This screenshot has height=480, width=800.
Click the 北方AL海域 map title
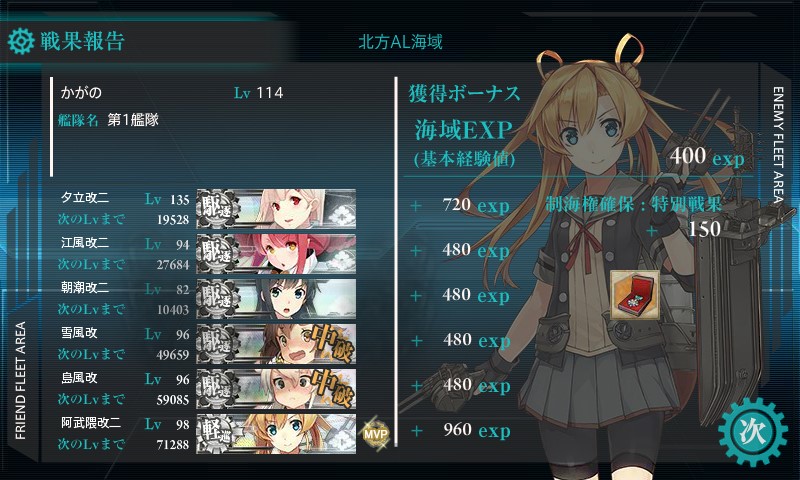coord(400,42)
